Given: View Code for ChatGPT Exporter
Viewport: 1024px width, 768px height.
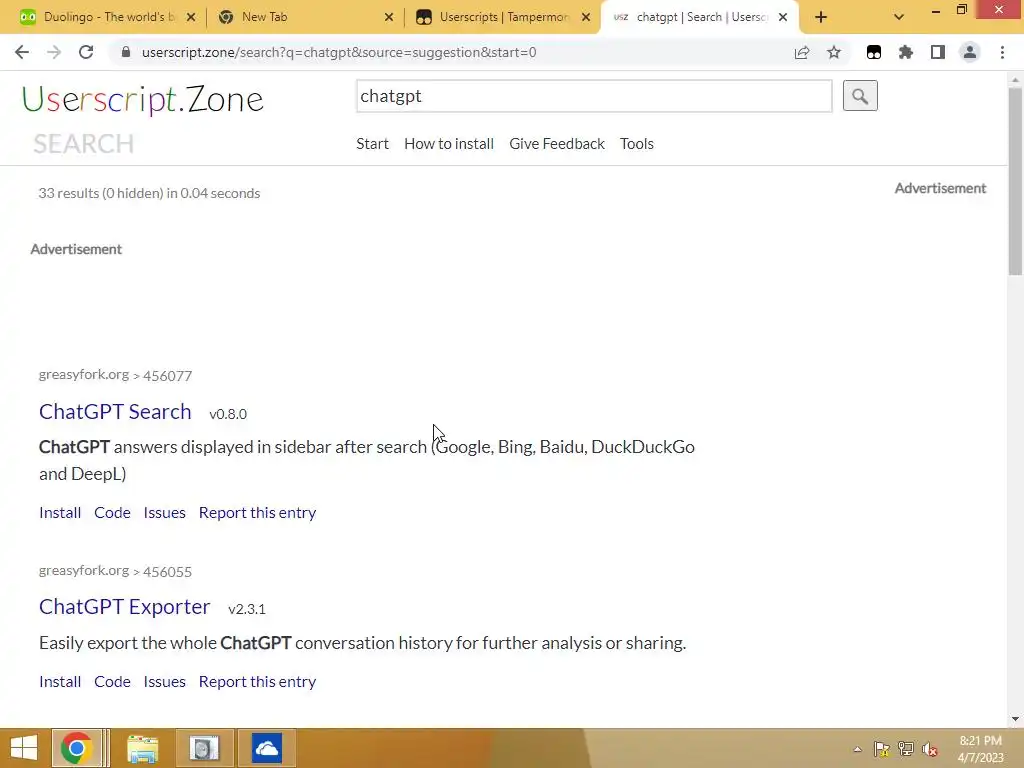Looking at the screenshot, I should pyautogui.click(x=112, y=682).
